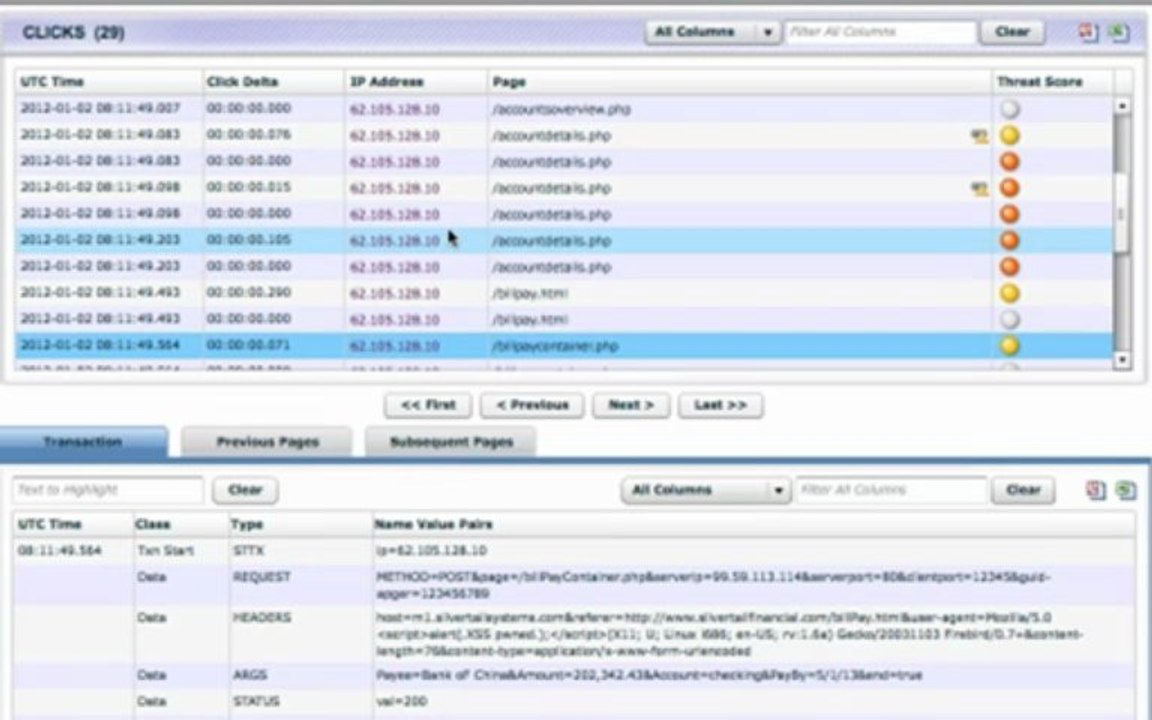Viewport: 1152px width, 720px height.
Task: Click the Clicks table scrollbar down arrow
Action: click(x=1121, y=360)
